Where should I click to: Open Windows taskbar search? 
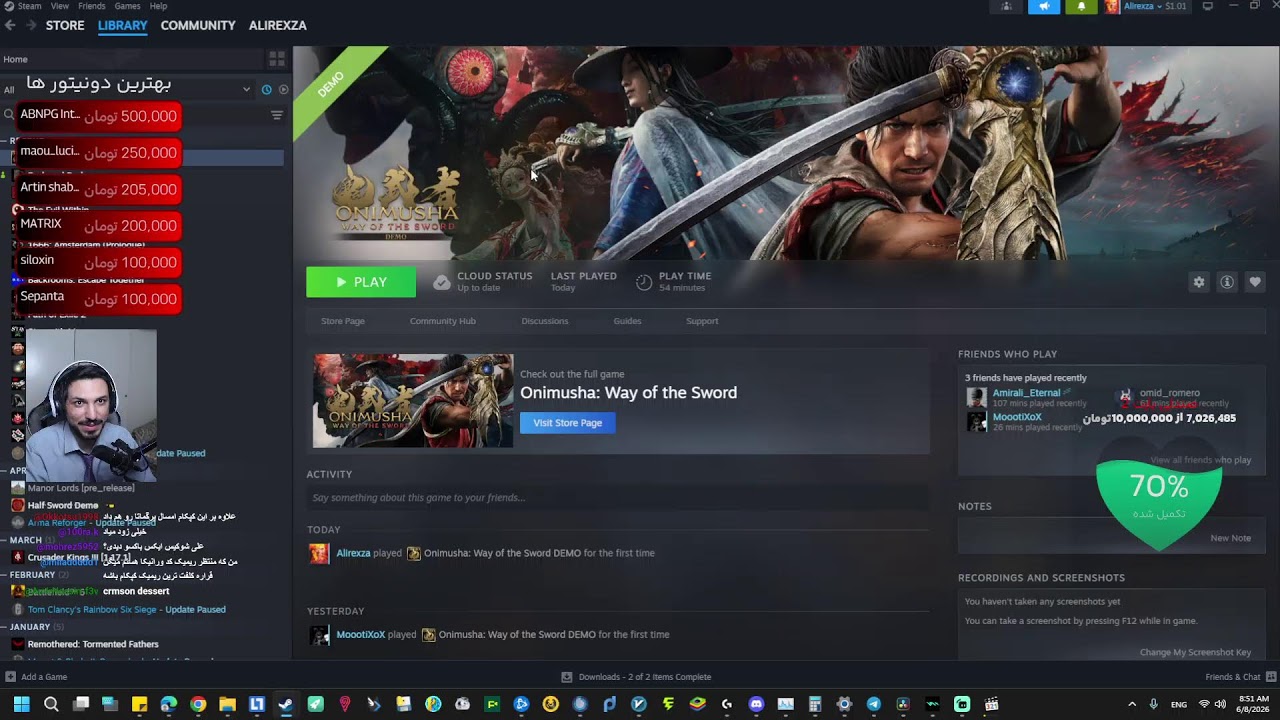[51, 704]
